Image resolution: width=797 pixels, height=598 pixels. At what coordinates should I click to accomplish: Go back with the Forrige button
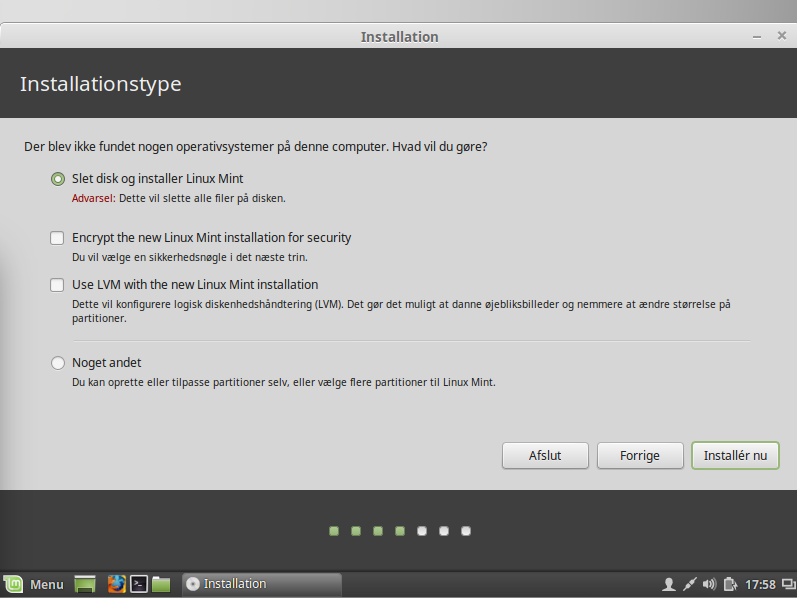(640, 456)
